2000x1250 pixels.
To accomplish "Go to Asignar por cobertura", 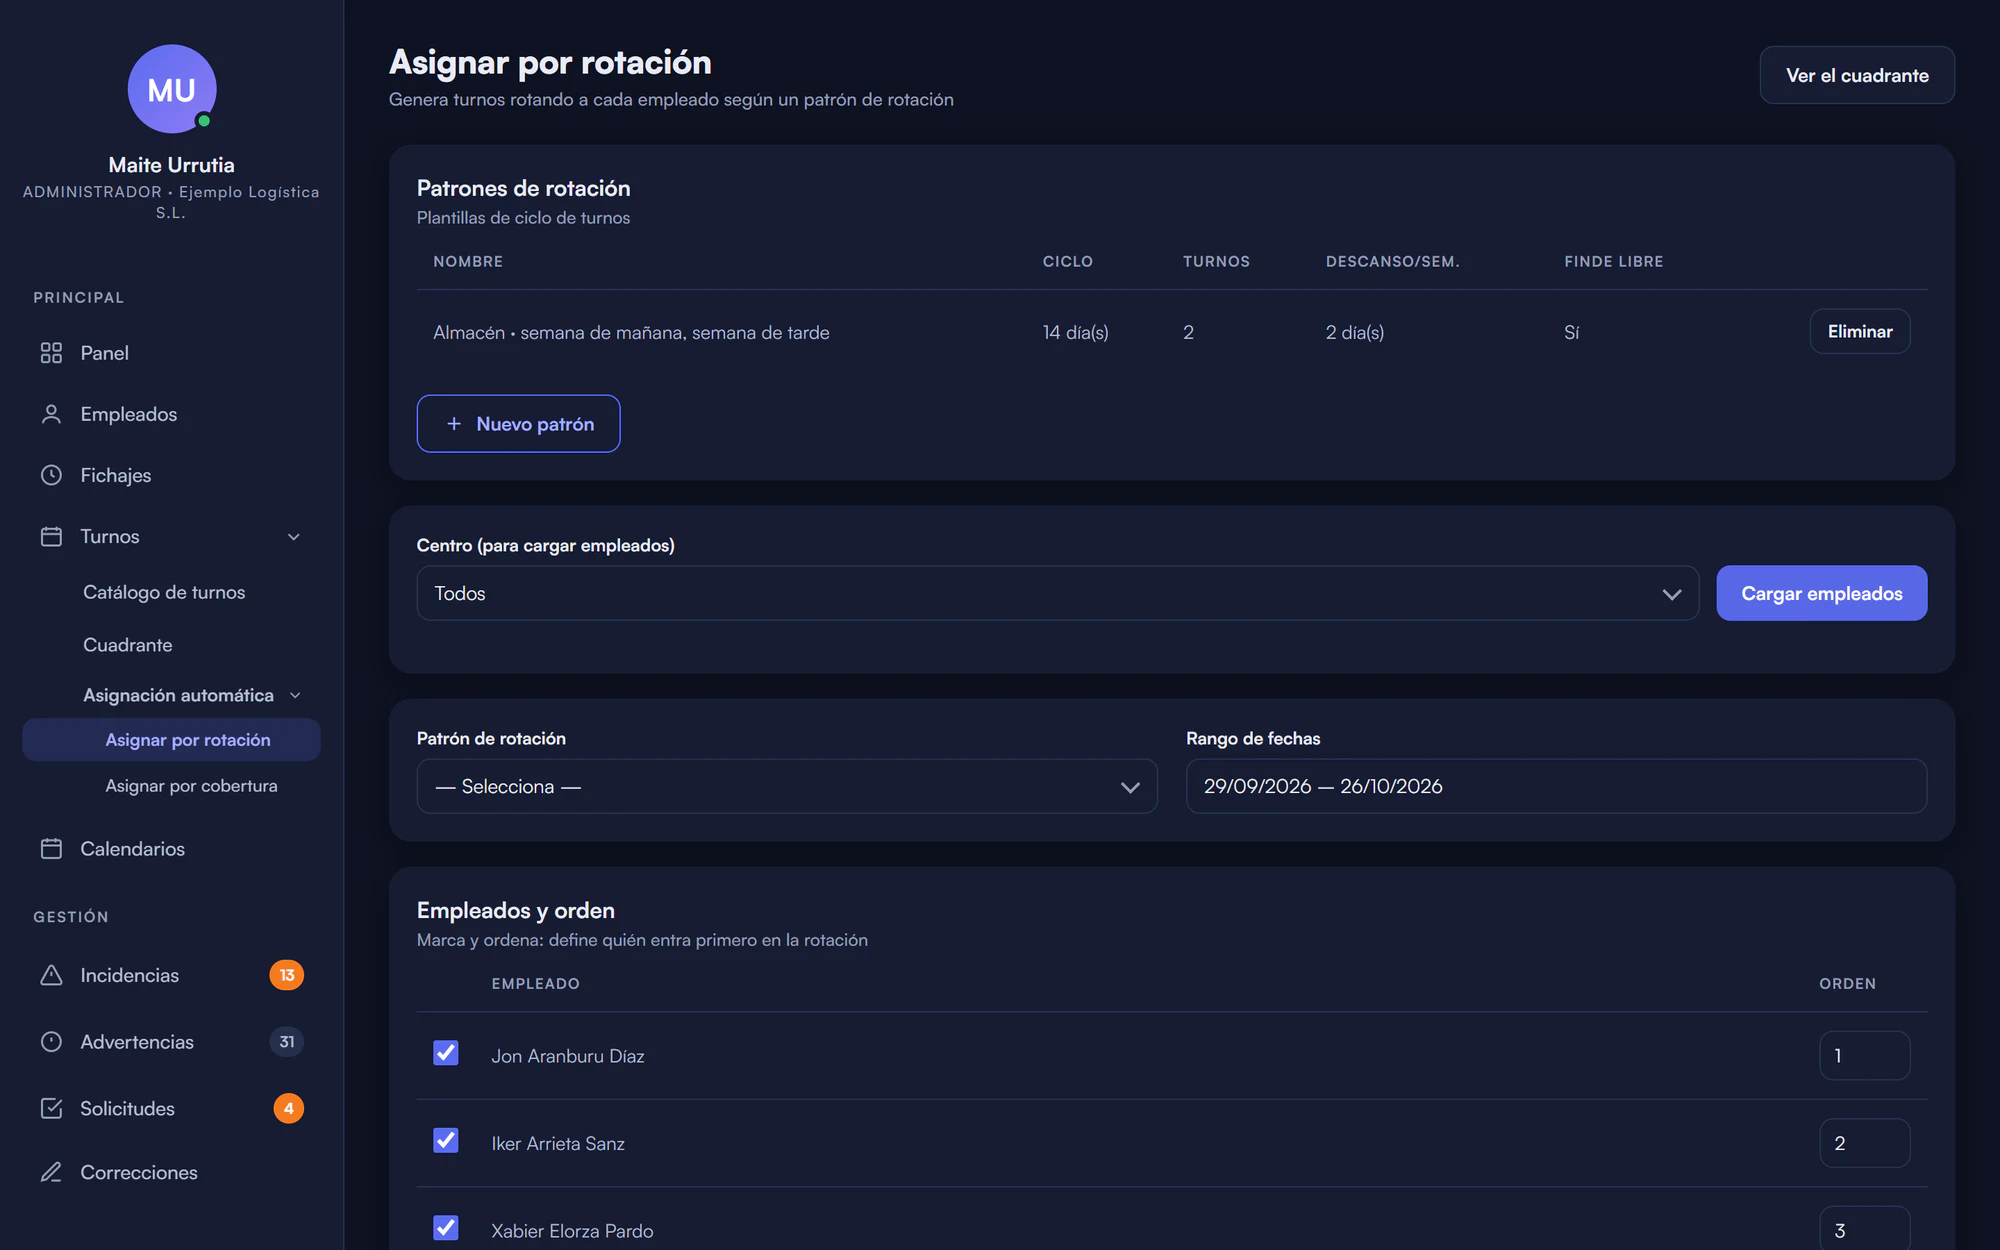I will (191, 786).
